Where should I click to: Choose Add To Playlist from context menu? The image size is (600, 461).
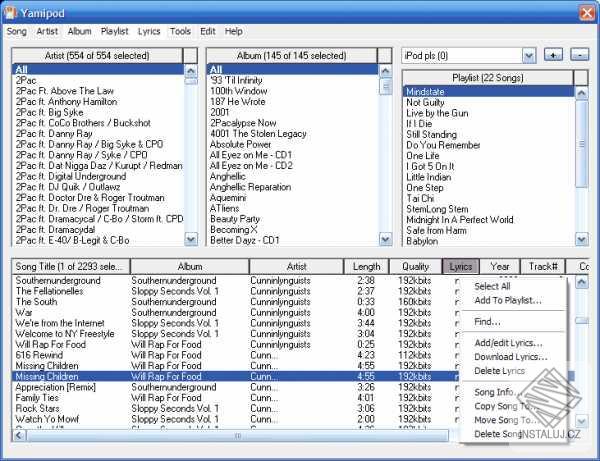508,300
